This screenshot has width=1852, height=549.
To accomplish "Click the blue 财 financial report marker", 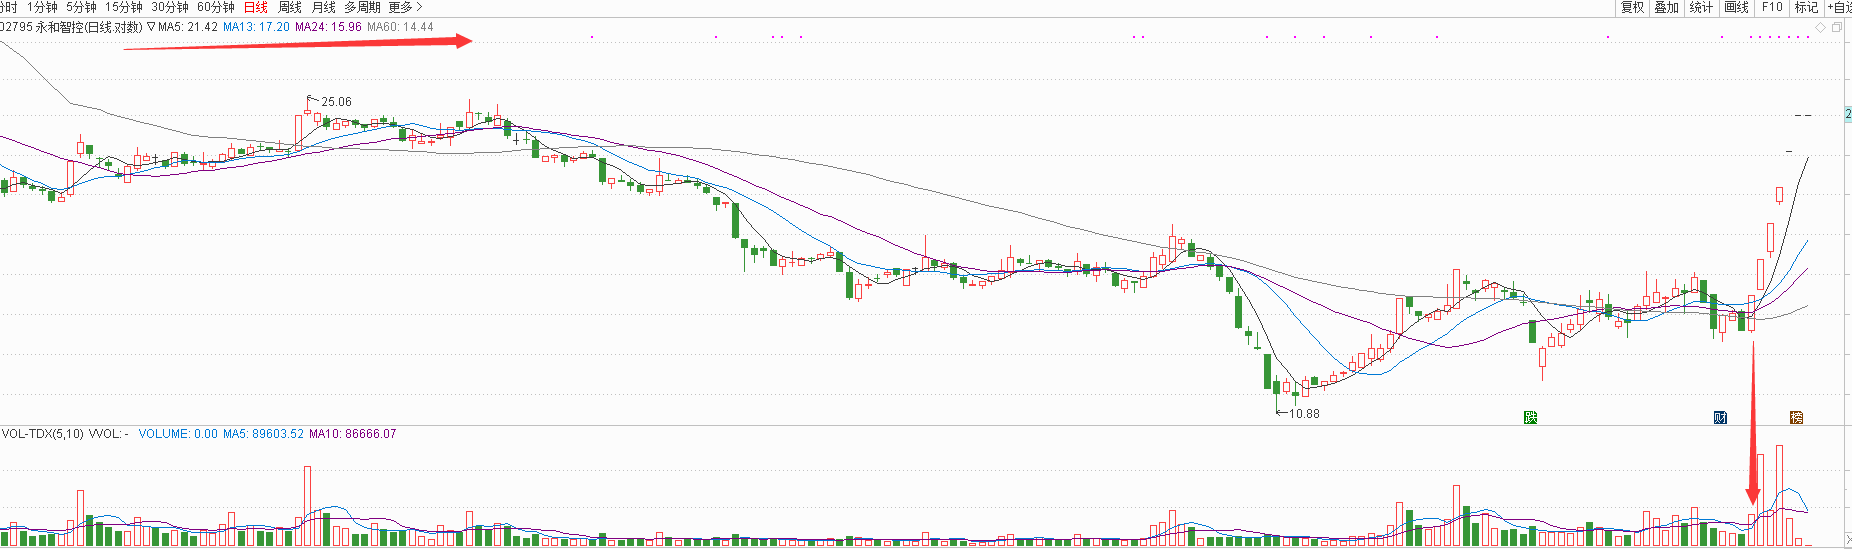I will [x=1720, y=417].
